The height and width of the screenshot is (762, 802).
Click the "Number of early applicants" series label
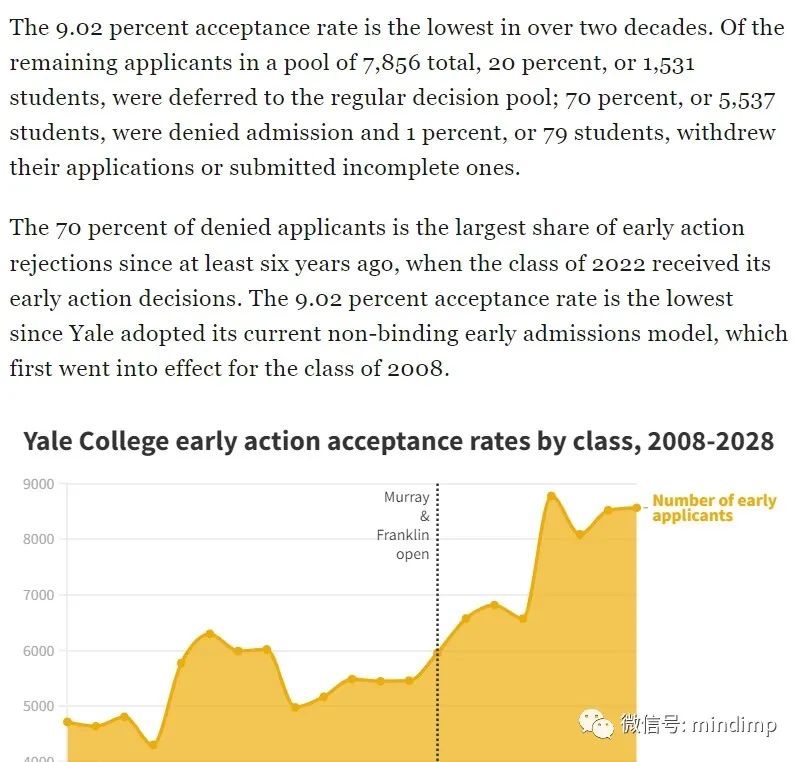pos(714,507)
